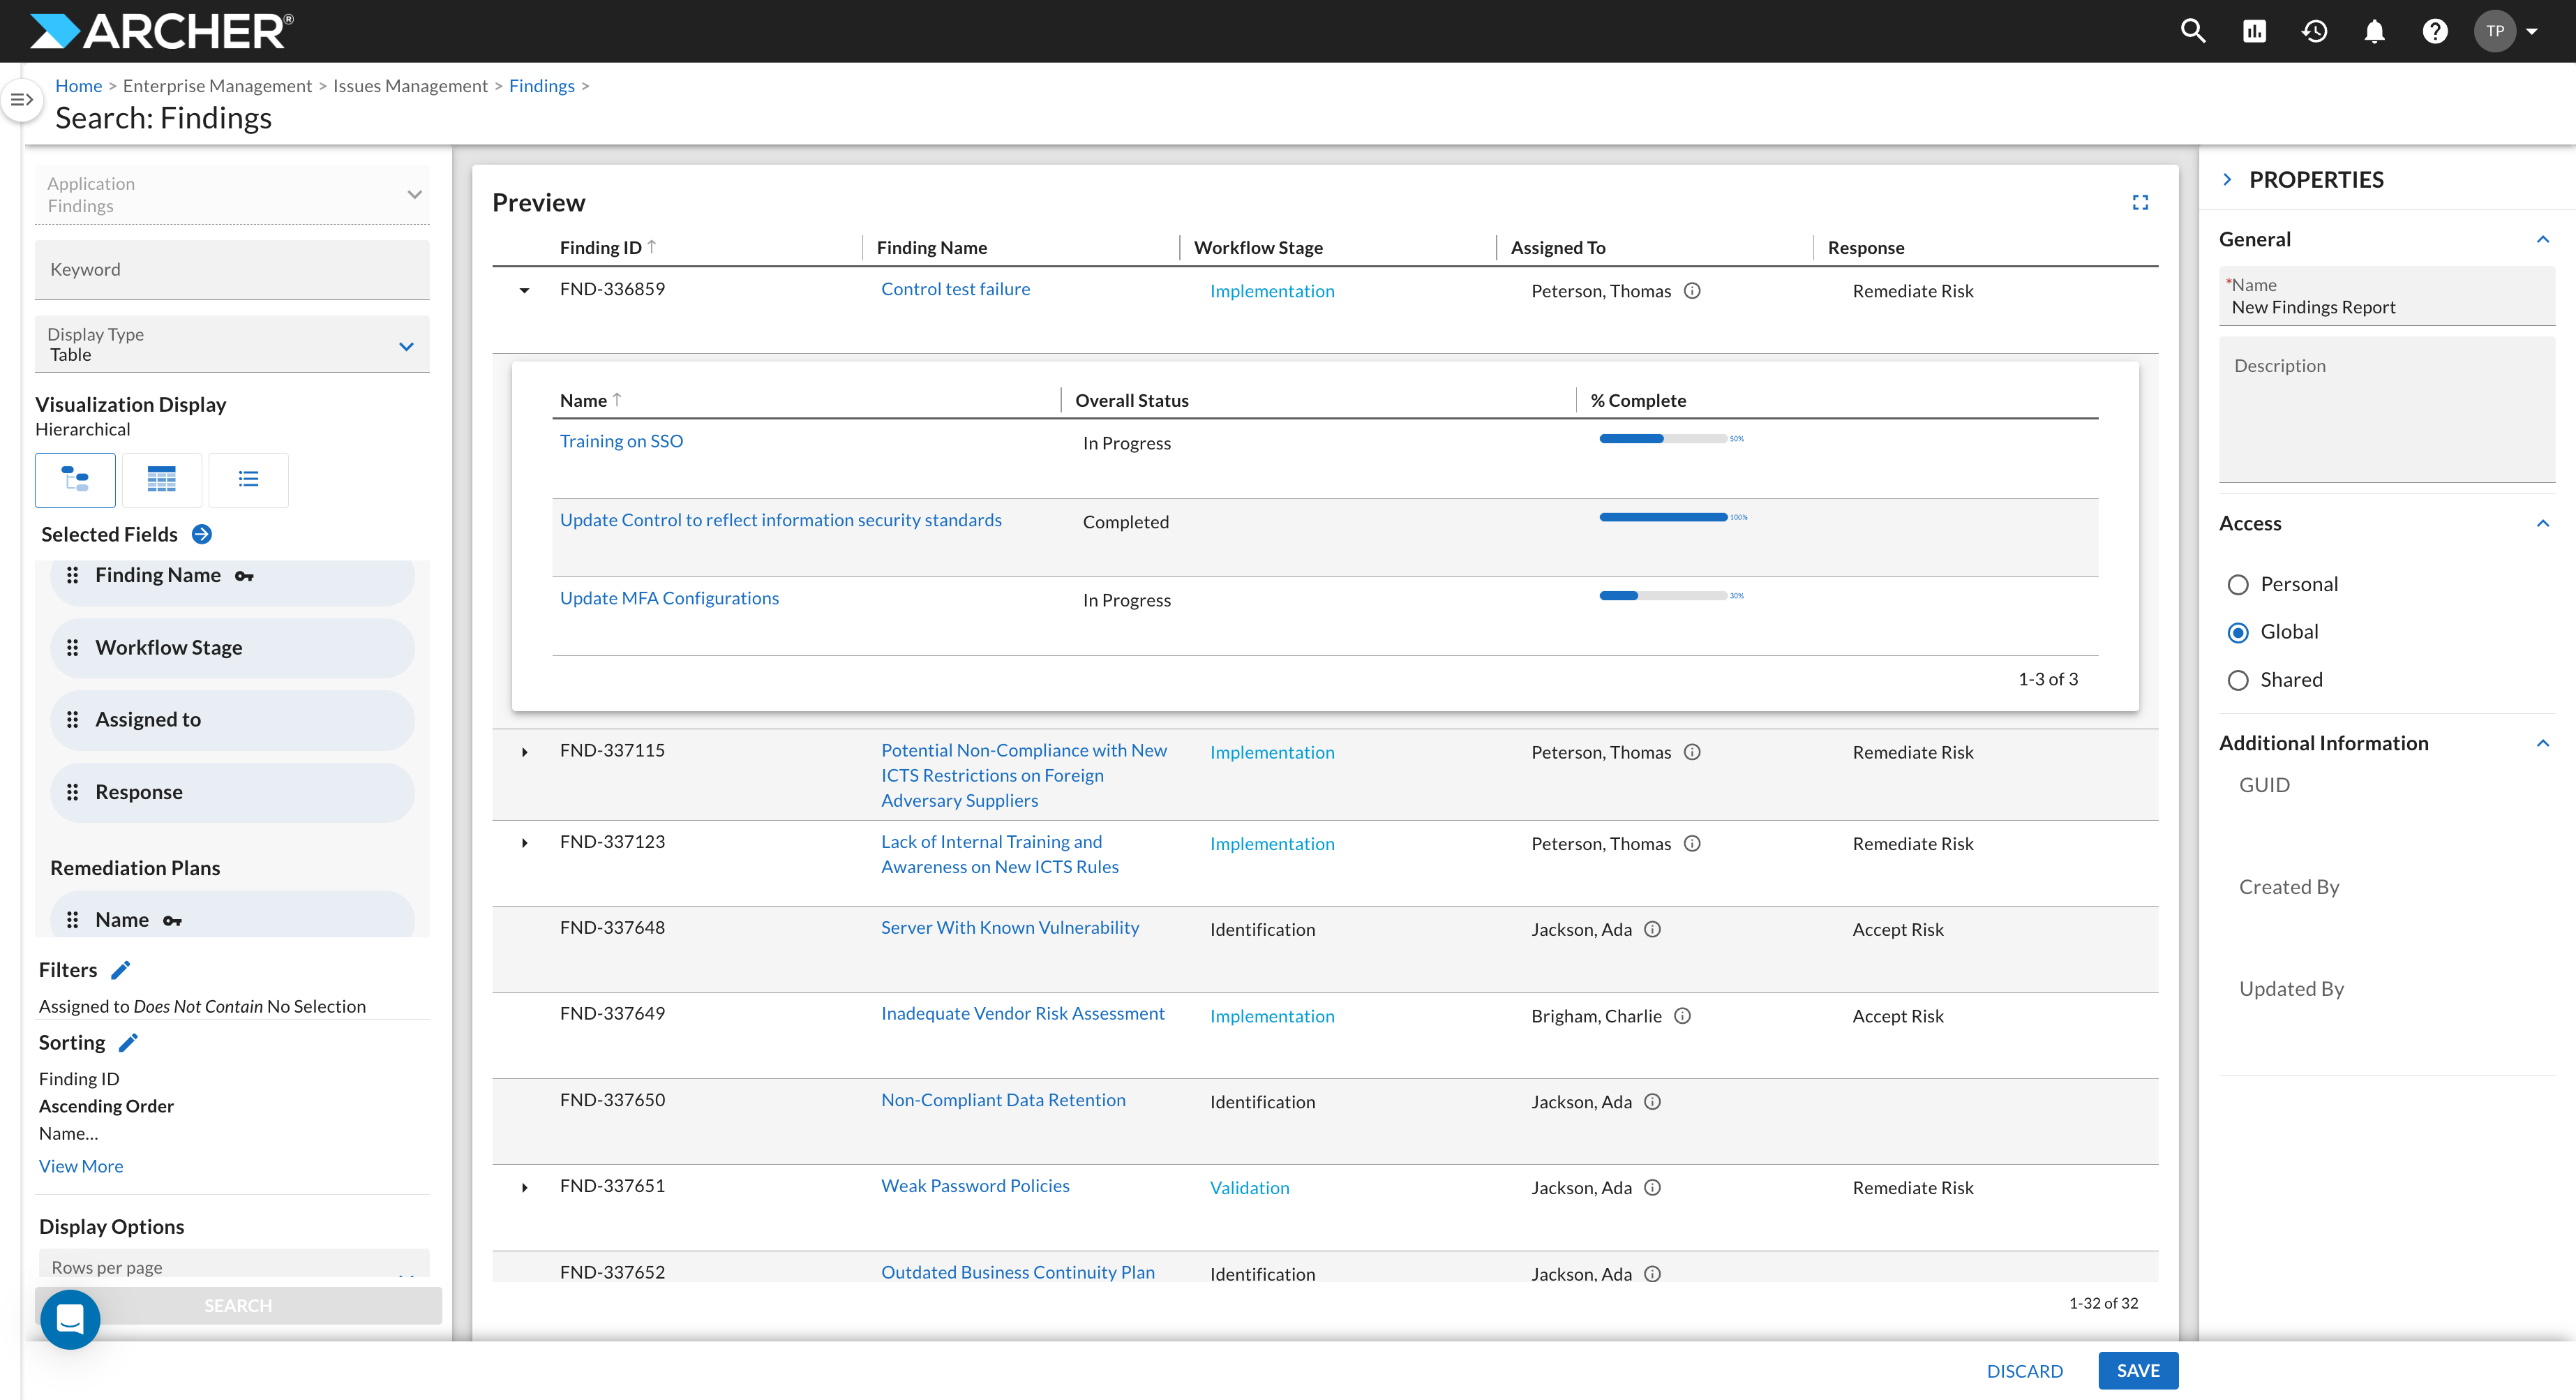Open the search magnifier in top bar
The height and width of the screenshot is (1400, 2576).
point(2192,31)
